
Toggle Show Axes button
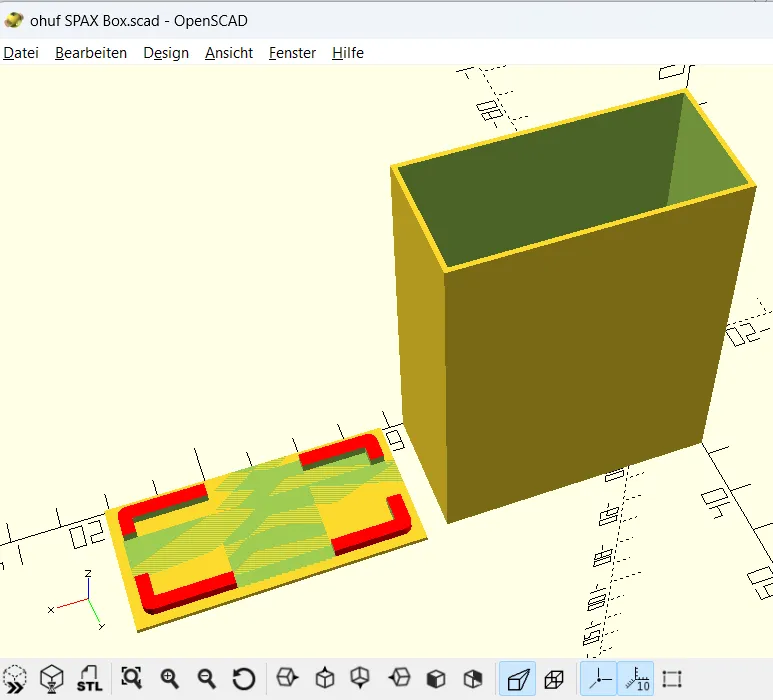(598, 679)
